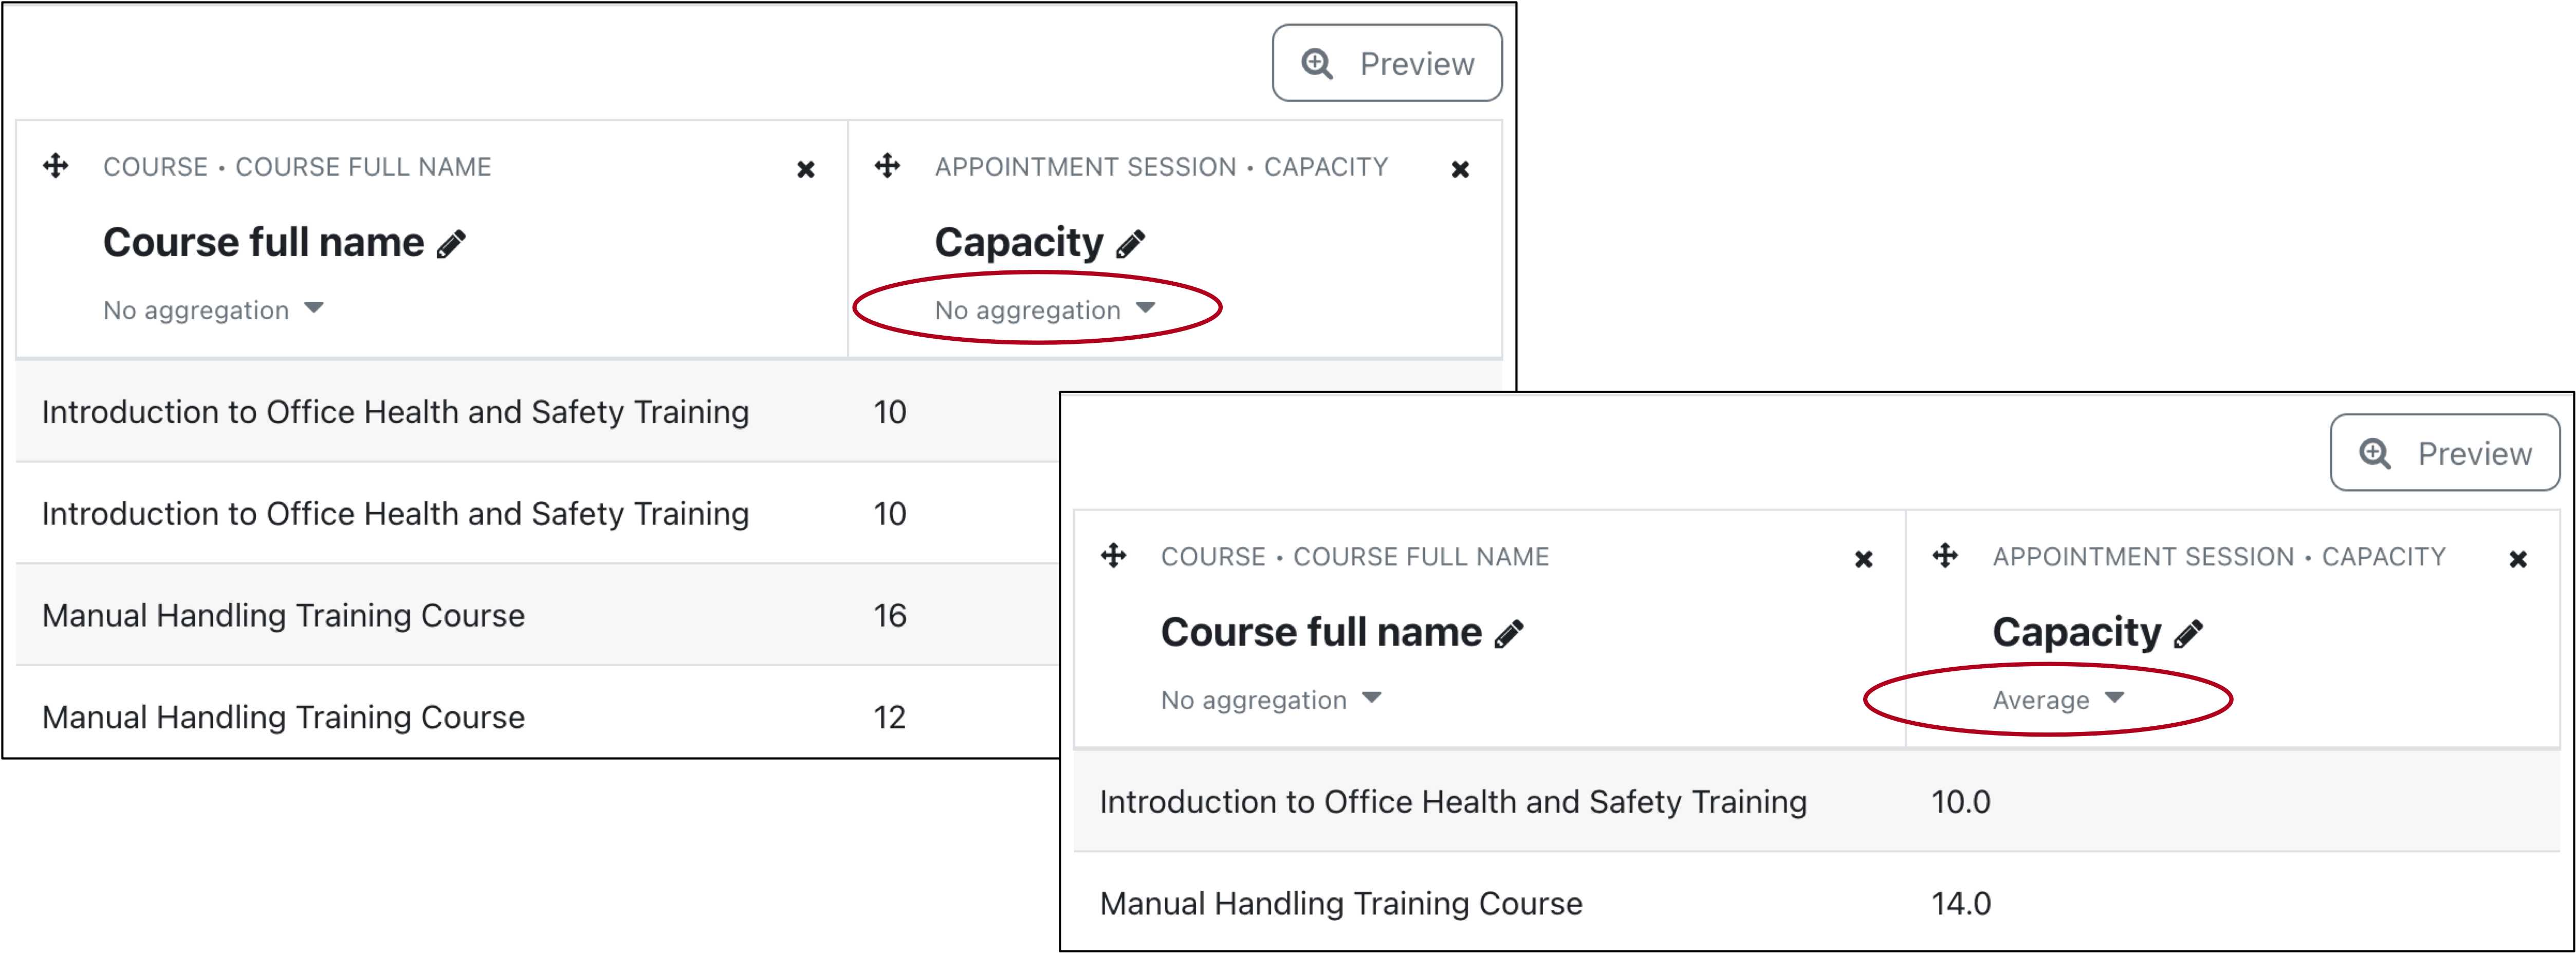Click move icon of front panel Course column
The image size is (2576, 953).
1114,556
